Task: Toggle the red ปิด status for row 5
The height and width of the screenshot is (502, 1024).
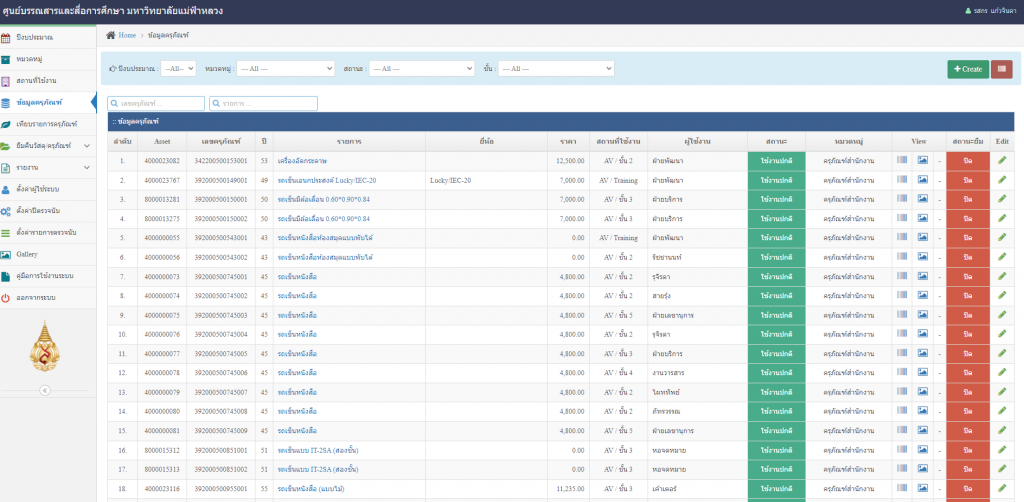Action: [967, 238]
